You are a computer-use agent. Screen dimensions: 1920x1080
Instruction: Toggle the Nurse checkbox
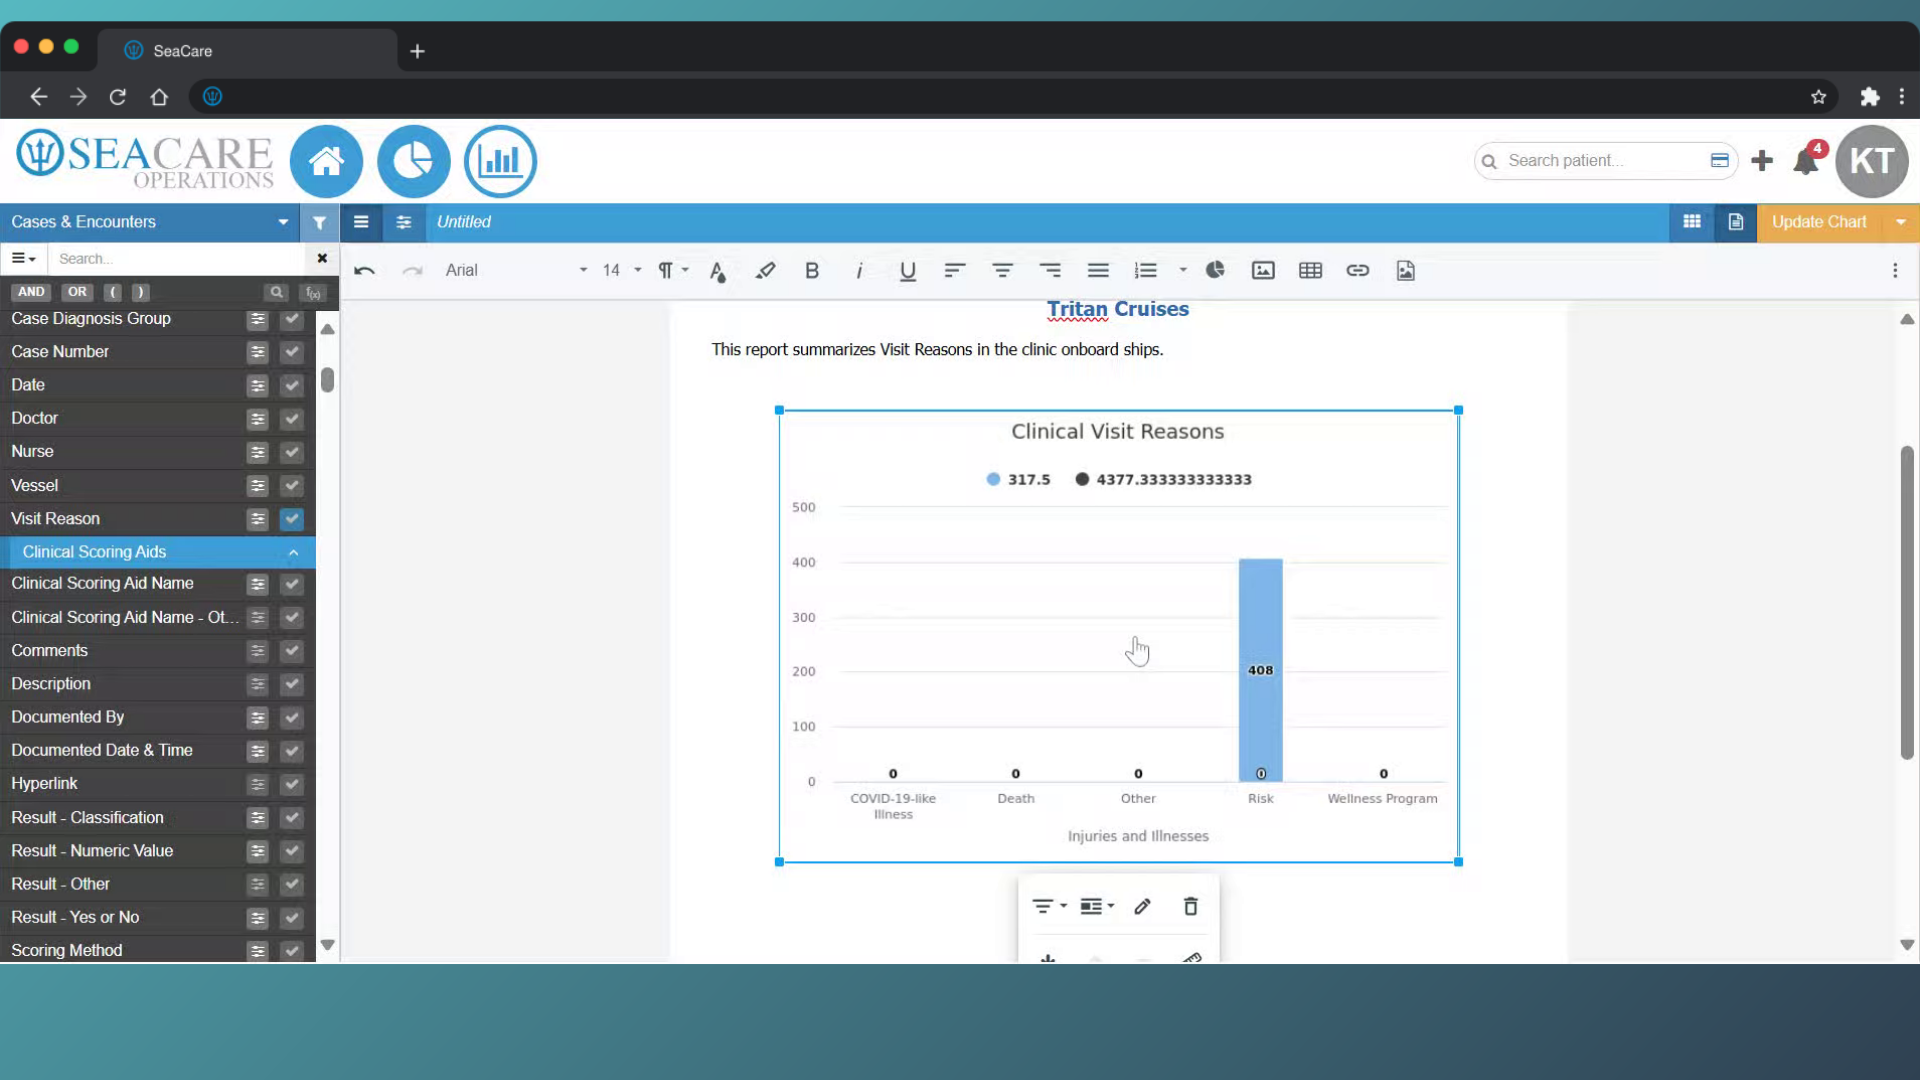[291, 452]
